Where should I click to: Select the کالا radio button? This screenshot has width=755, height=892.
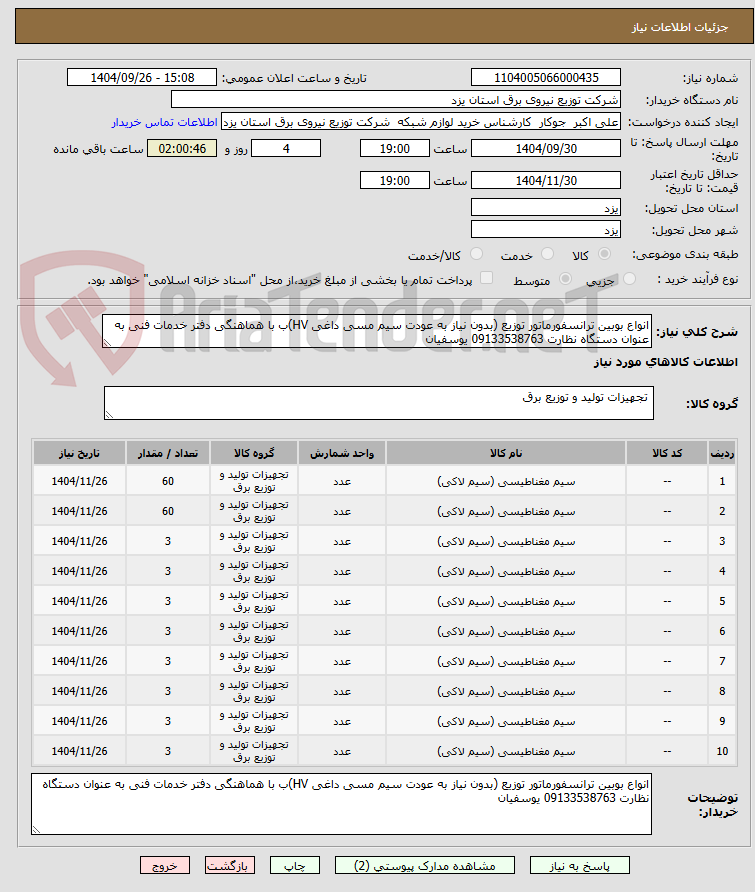pyautogui.click(x=605, y=254)
